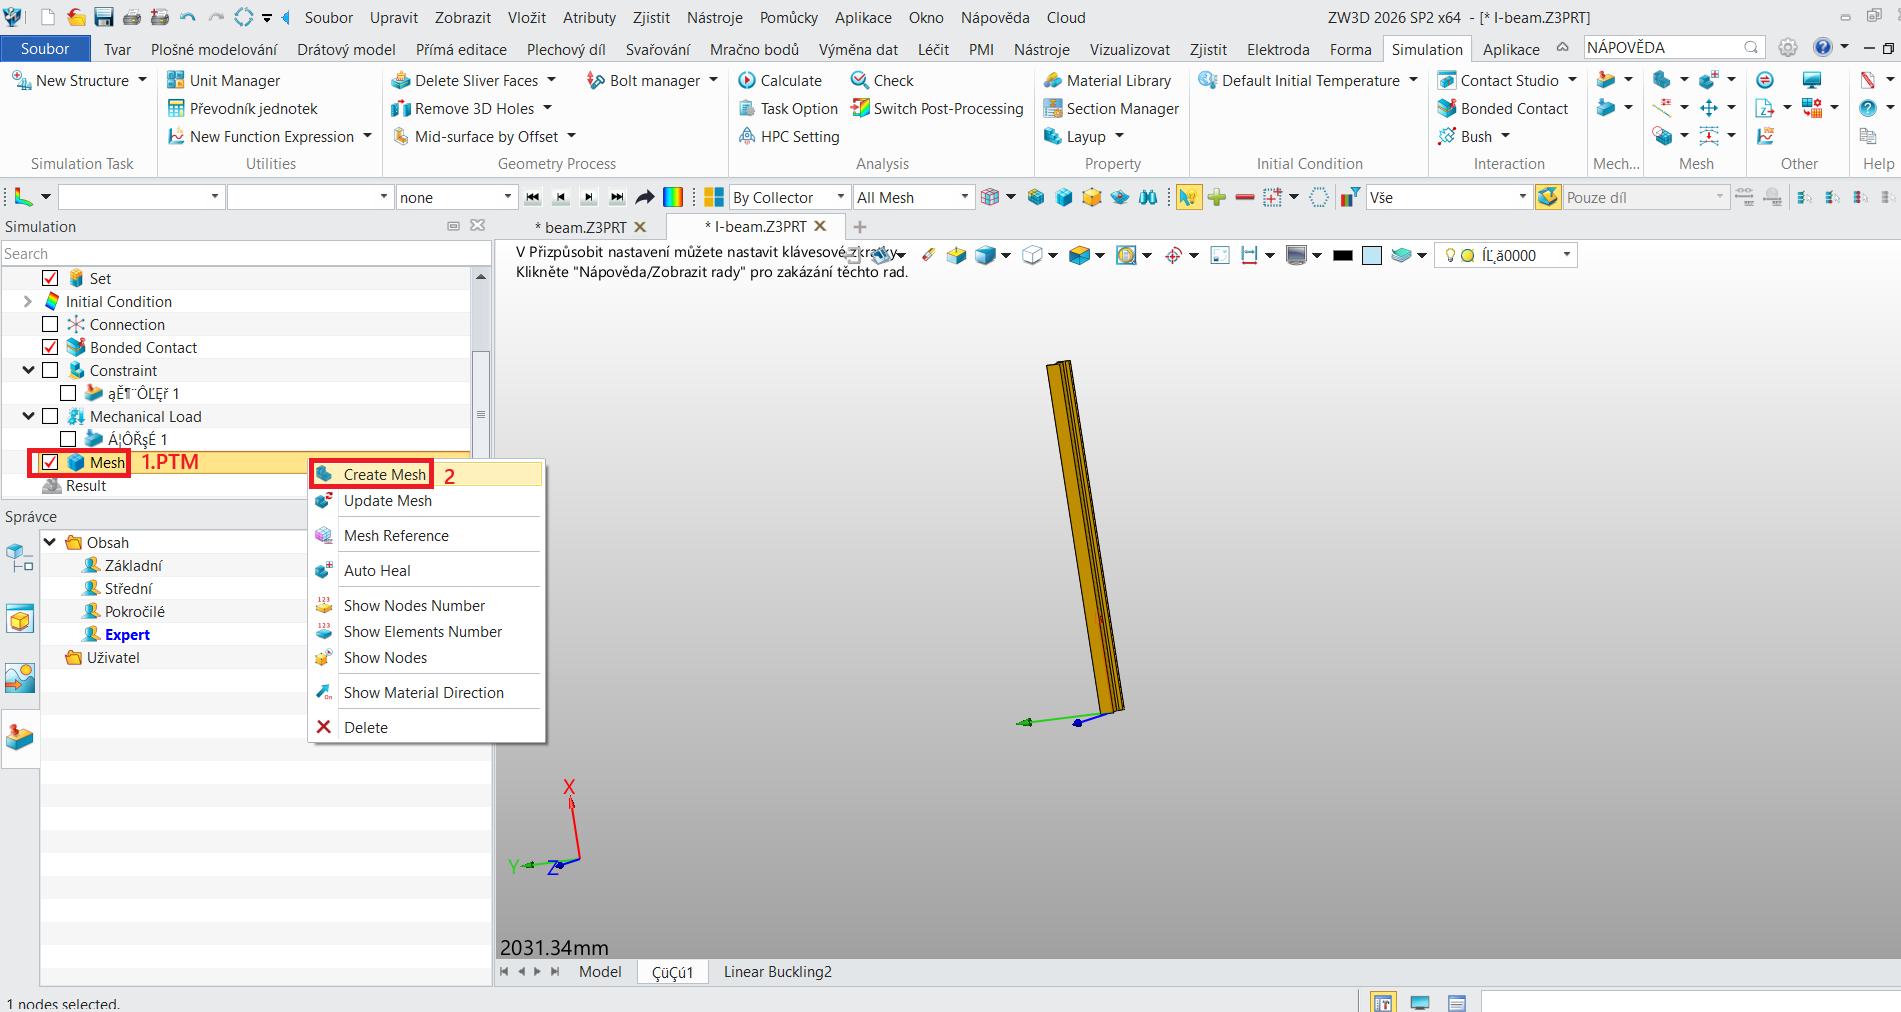Toggle the Mechanical Load checkbox
This screenshot has width=1901, height=1012.
coord(50,416)
